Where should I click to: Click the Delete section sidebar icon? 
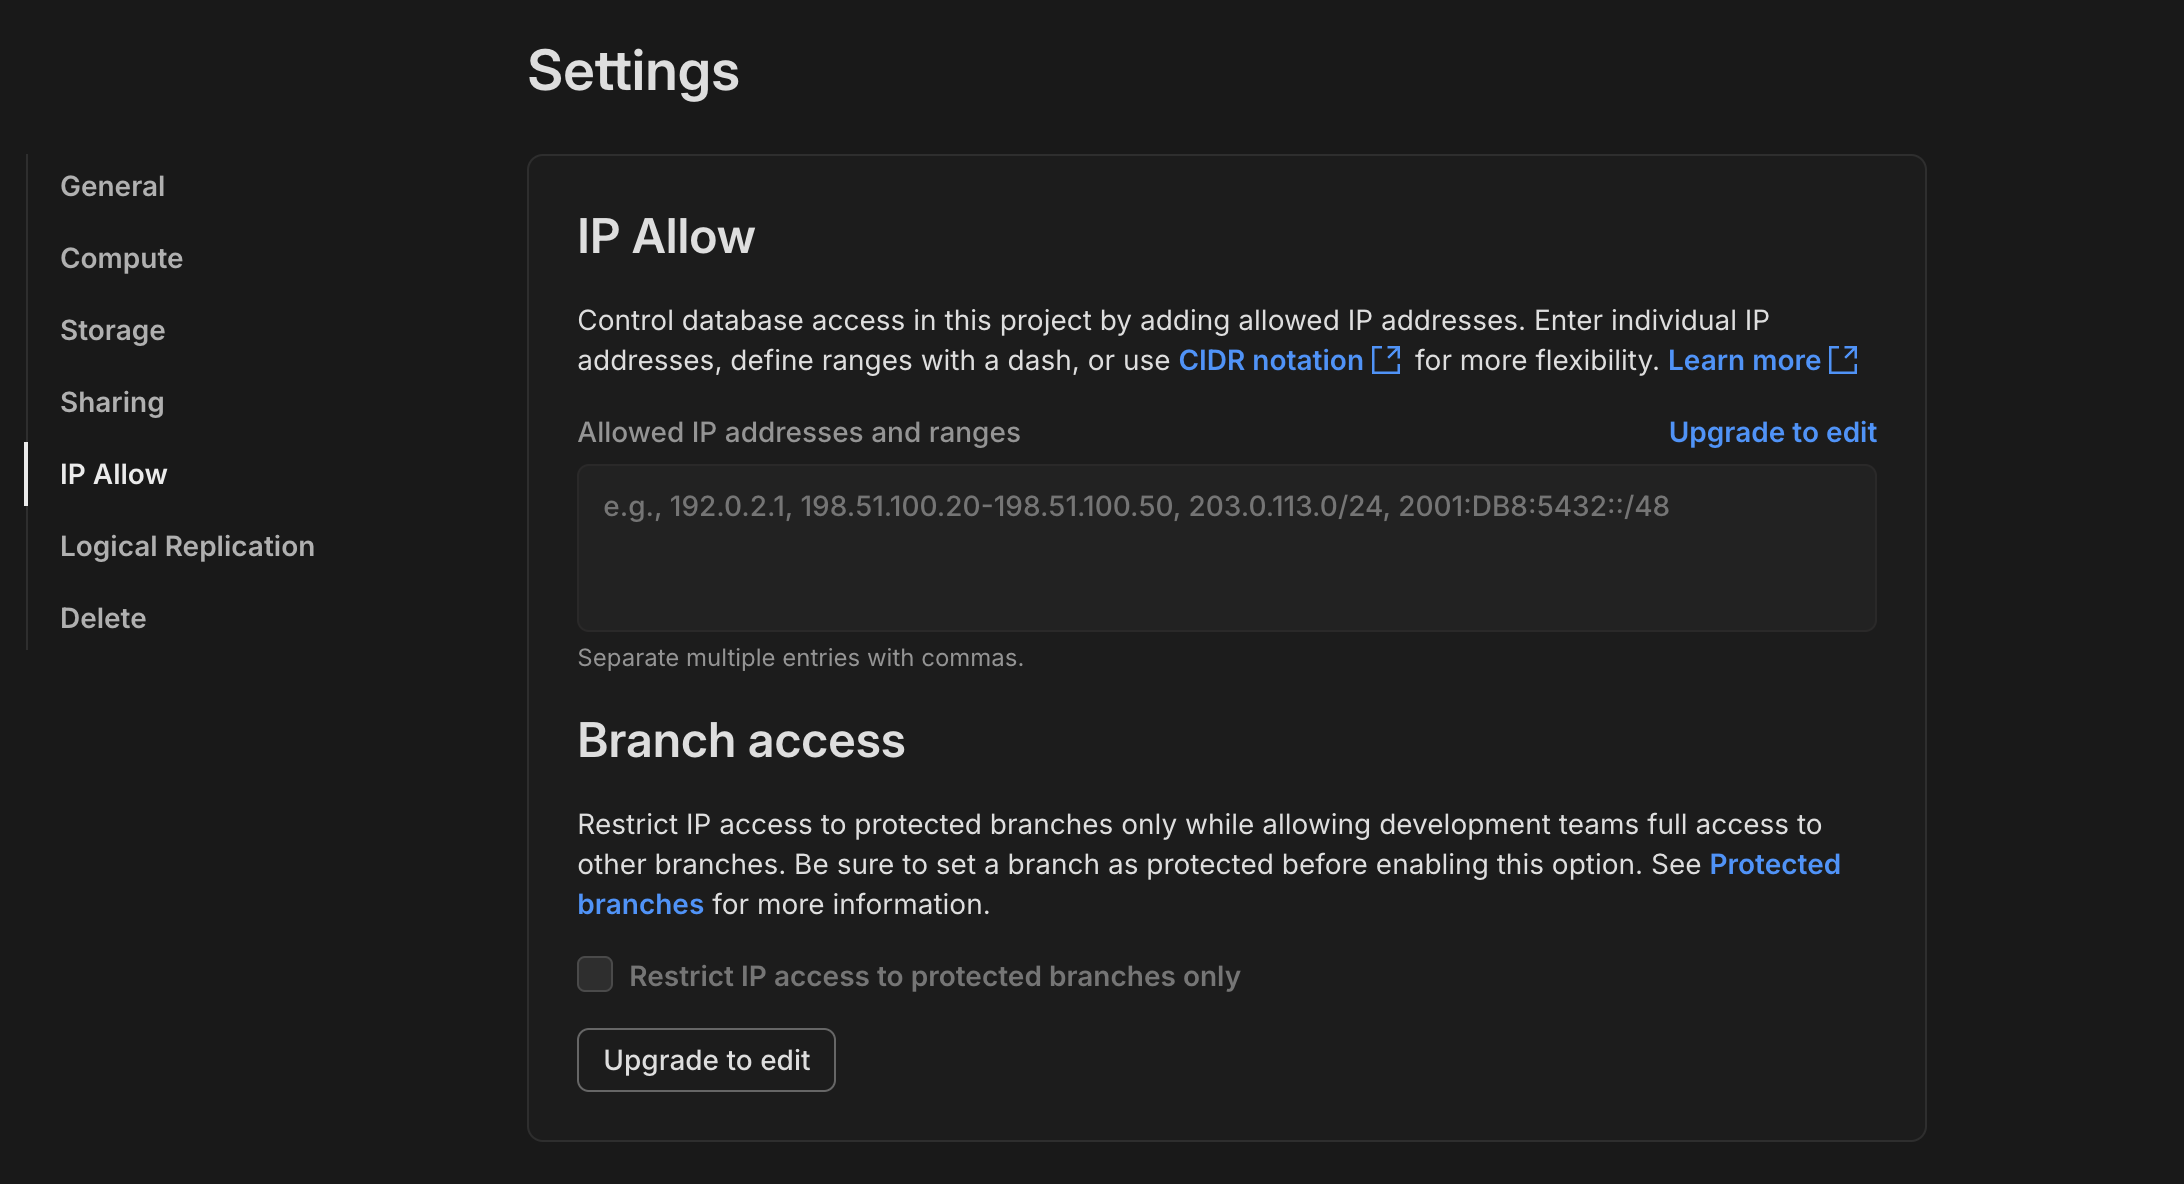click(104, 617)
